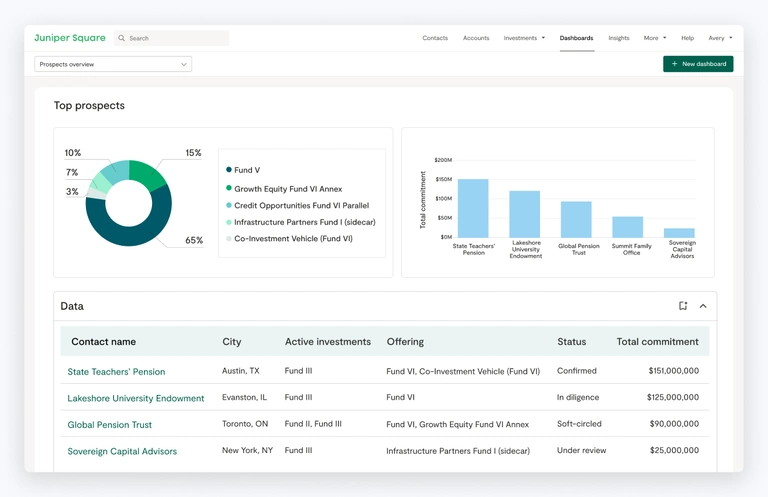The width and height of the screenshot is (768, 497).
Task: Click the Lakeshore University Endowment bar
Action: point(525,214)
